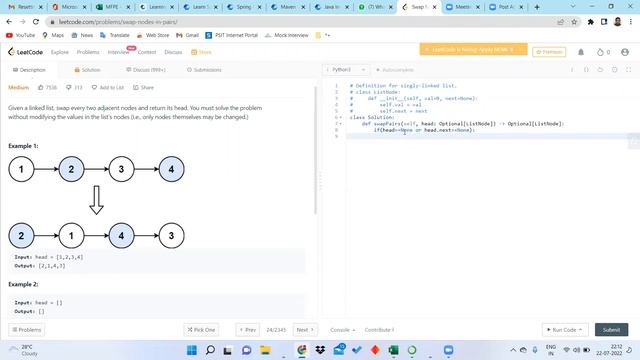Viewport: 640px width, 360px height.
Task: Toggle the Autocomplete indicator
Action: pyautogui.click(x=394, y=70)
